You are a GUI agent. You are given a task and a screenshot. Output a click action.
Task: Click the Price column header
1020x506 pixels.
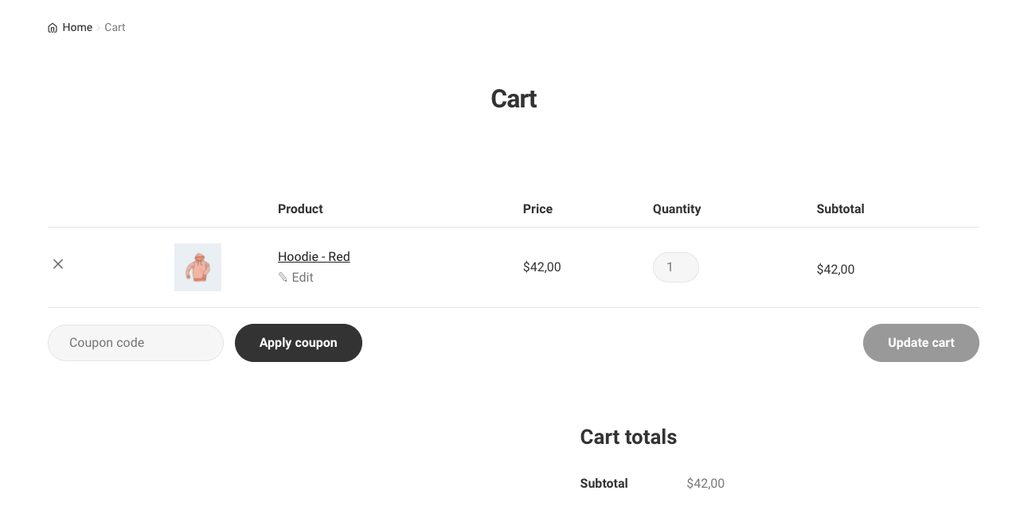(537, 209)
